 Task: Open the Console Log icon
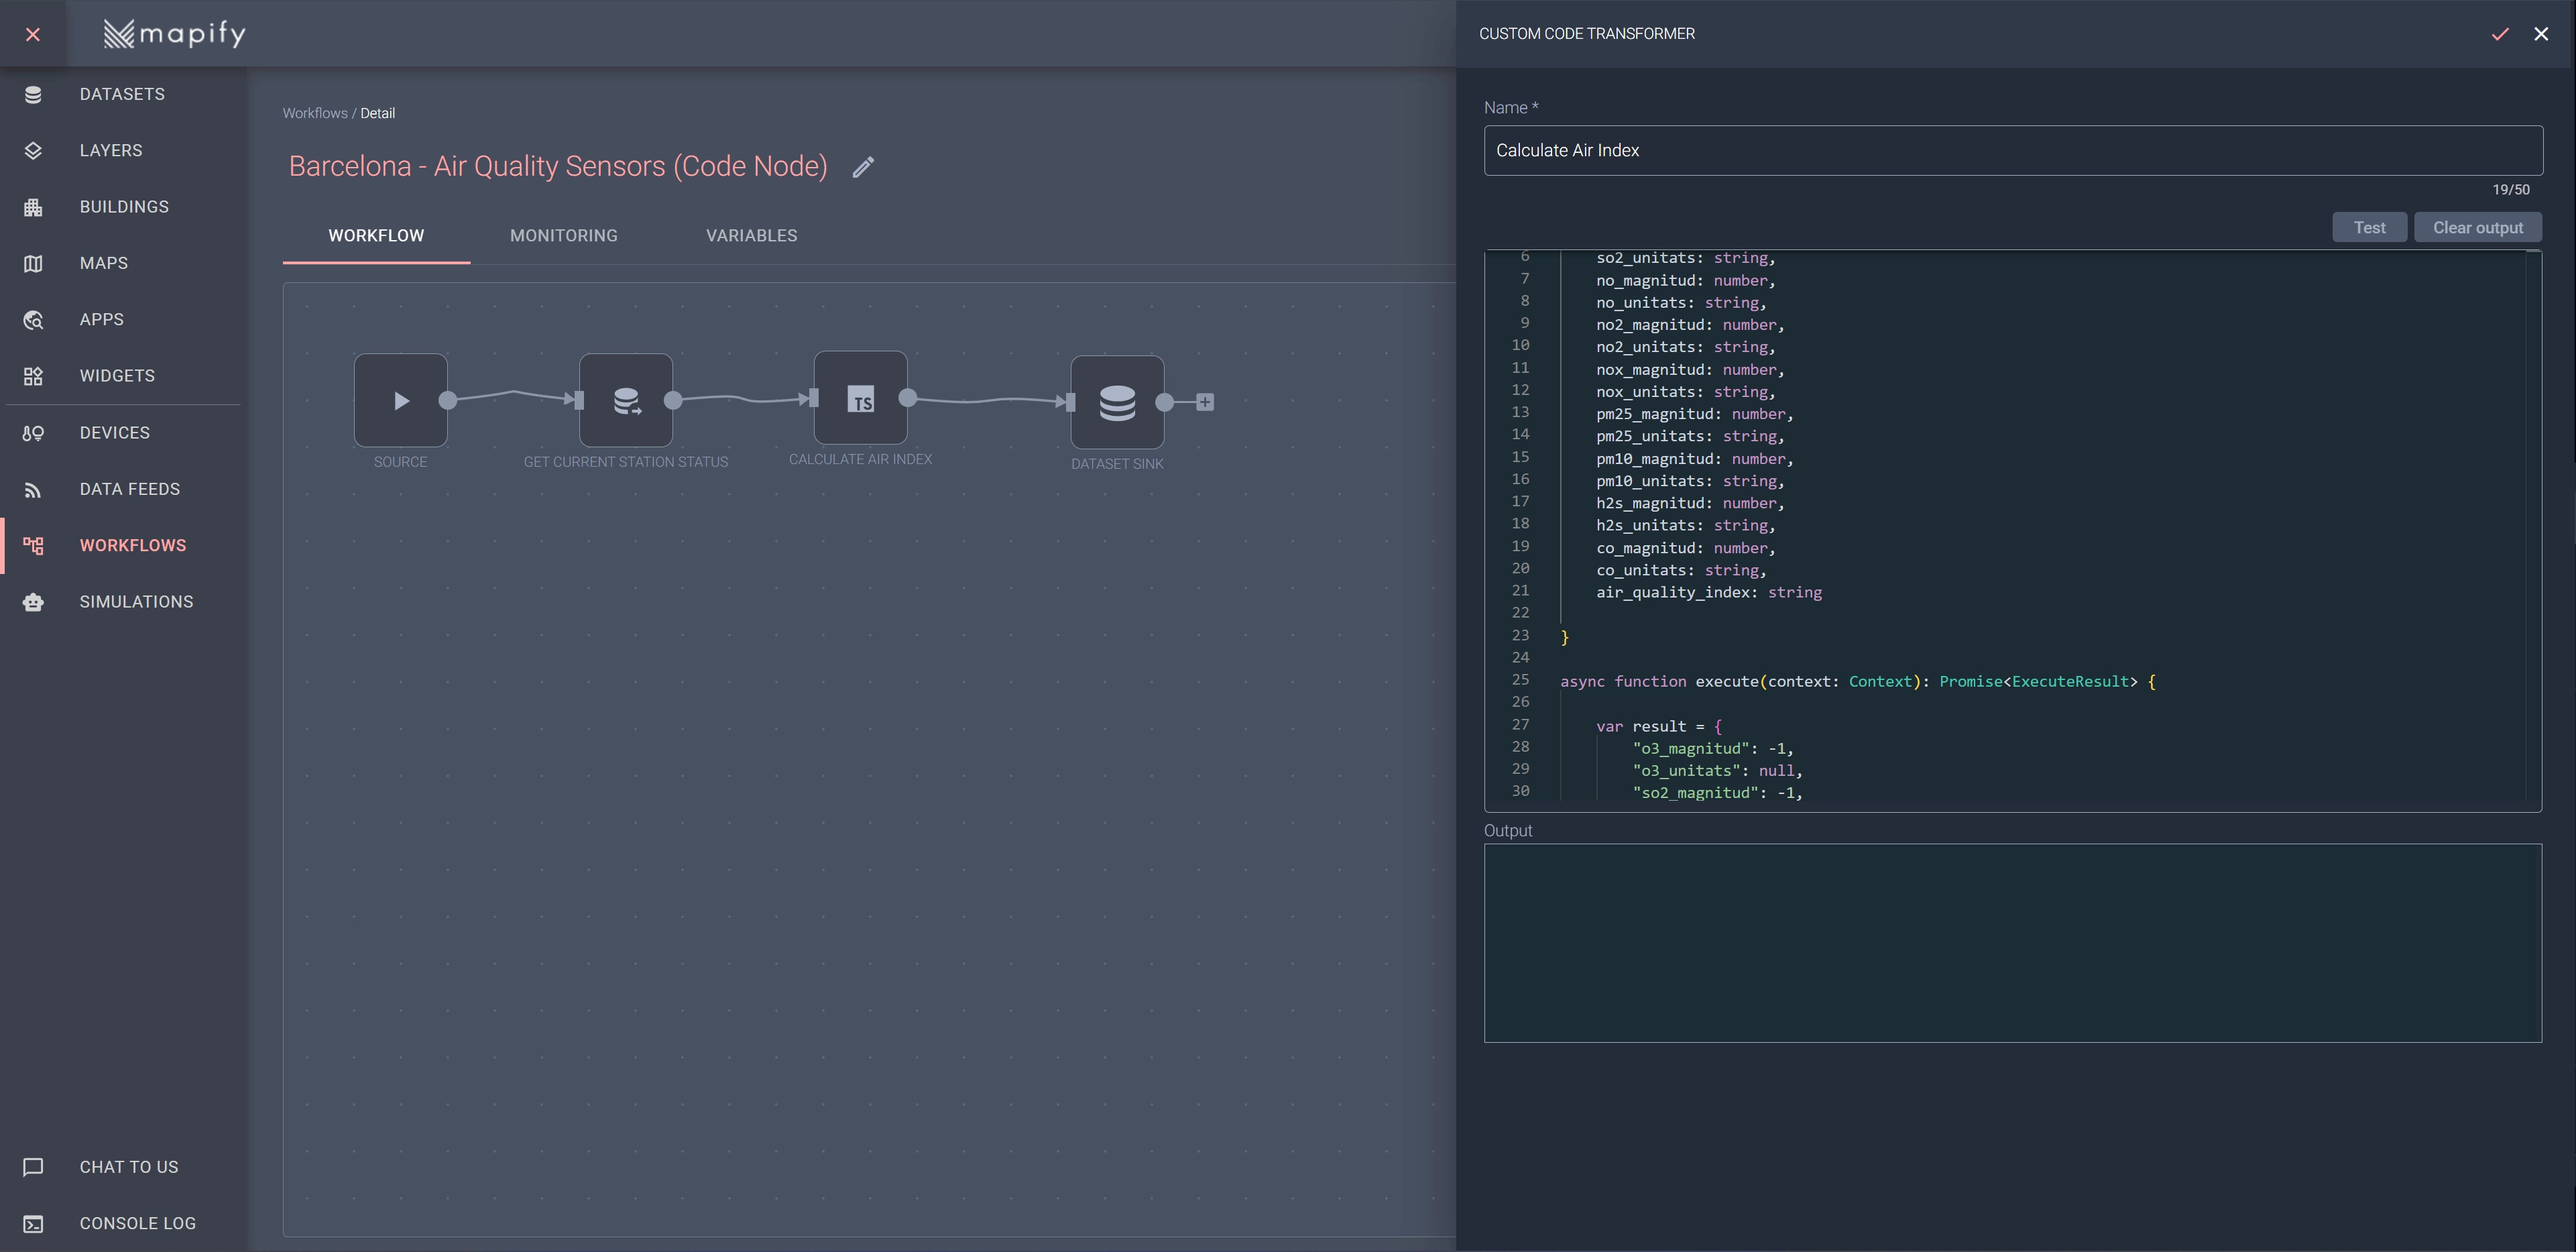[x=33, y=1223]
